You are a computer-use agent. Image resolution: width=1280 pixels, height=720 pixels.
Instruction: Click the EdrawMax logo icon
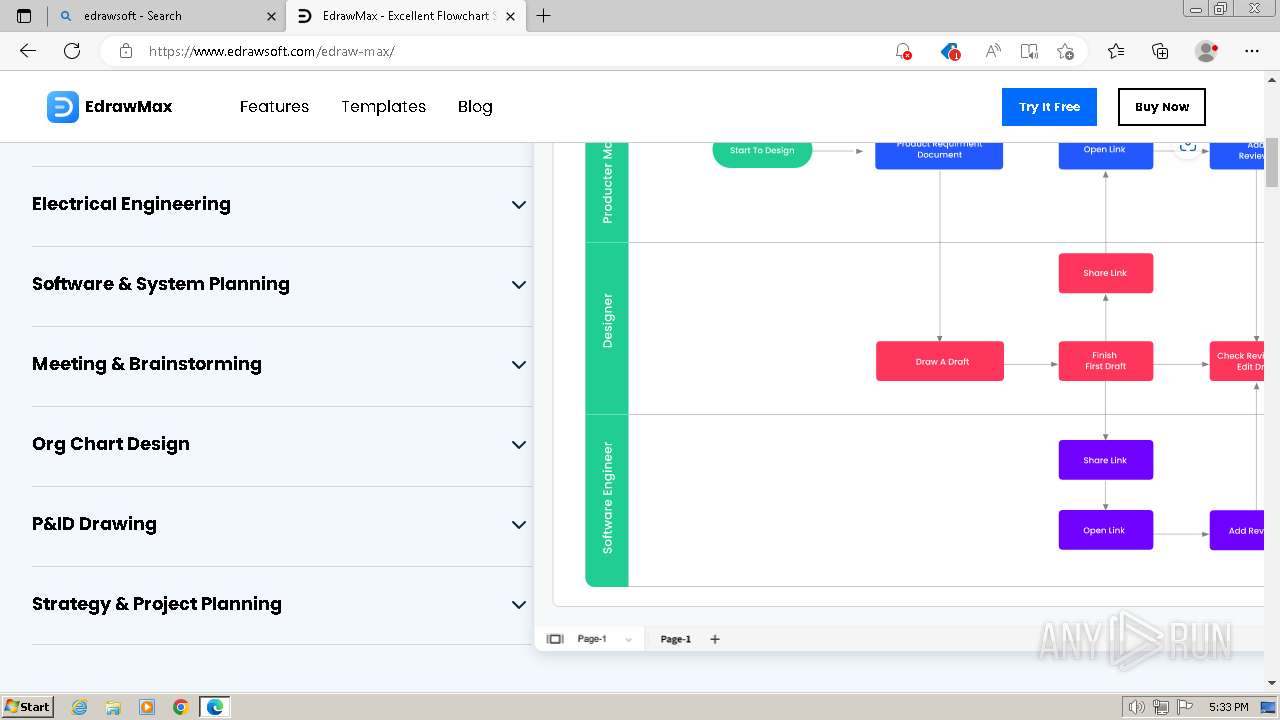click(62, 107)
